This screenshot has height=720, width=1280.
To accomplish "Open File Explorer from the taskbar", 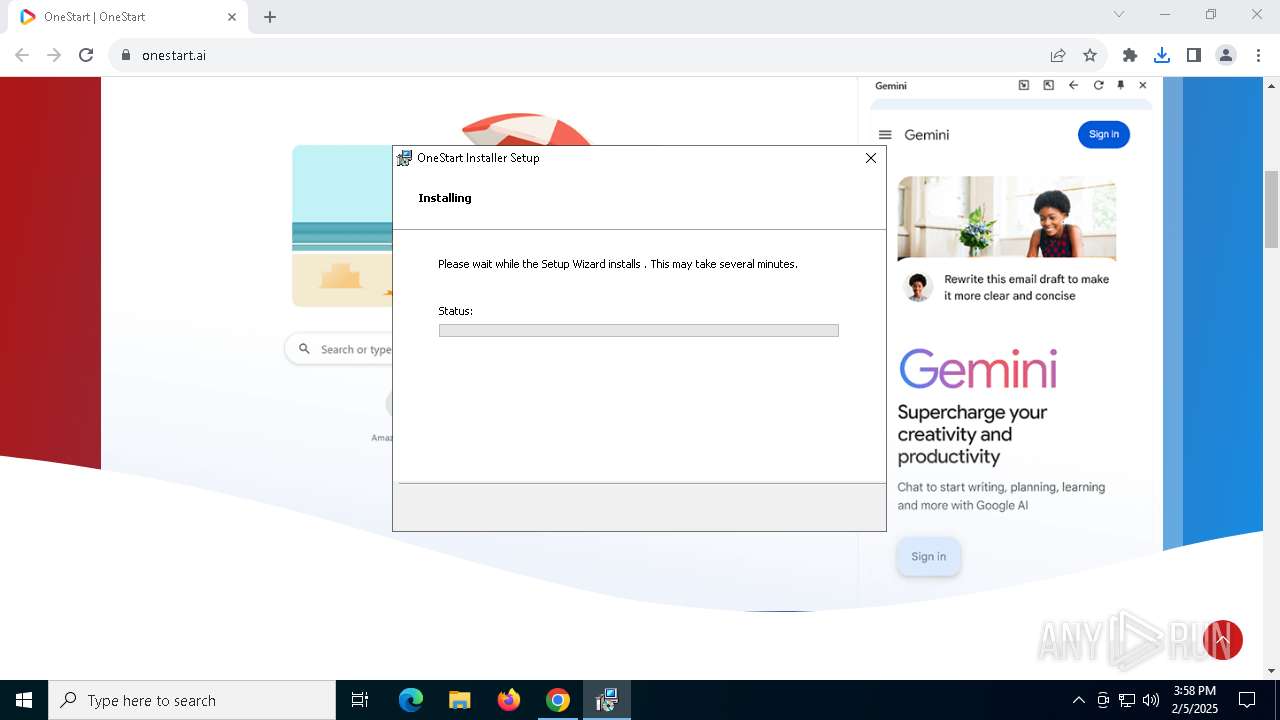I will pos(460,700).
